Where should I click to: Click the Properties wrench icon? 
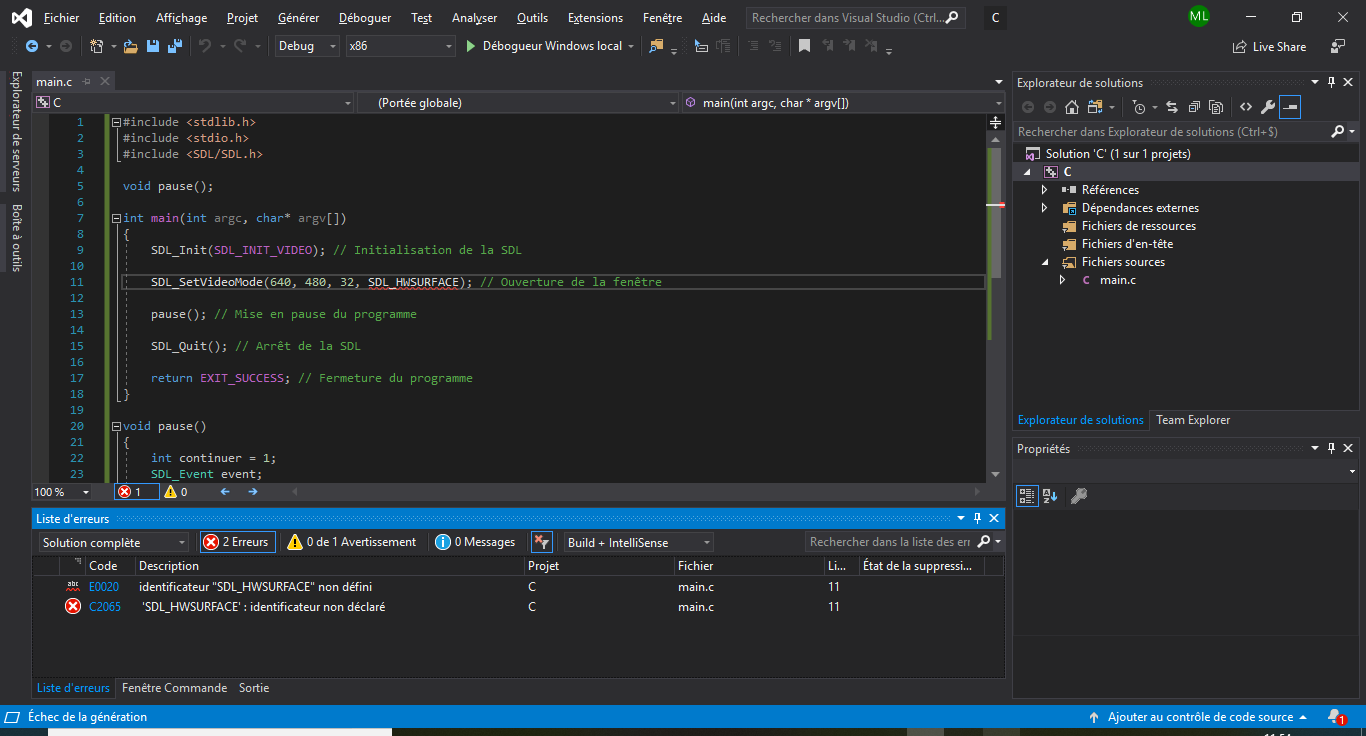point(1268,107)
